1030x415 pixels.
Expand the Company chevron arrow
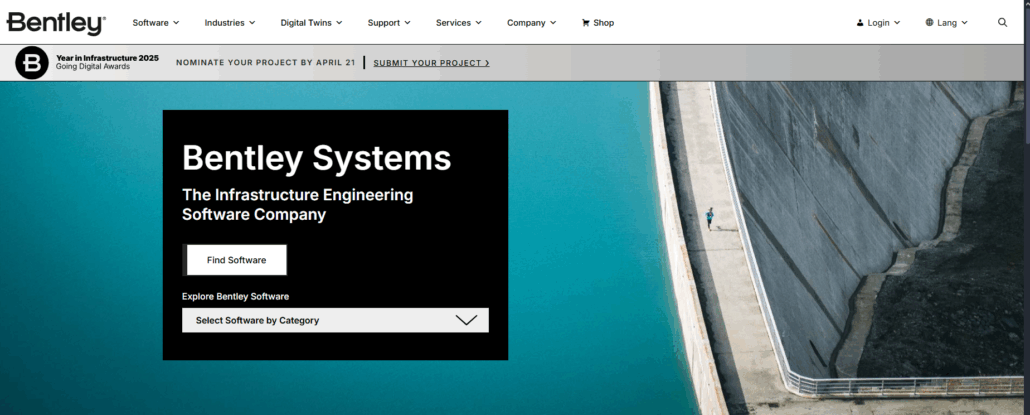553,22
